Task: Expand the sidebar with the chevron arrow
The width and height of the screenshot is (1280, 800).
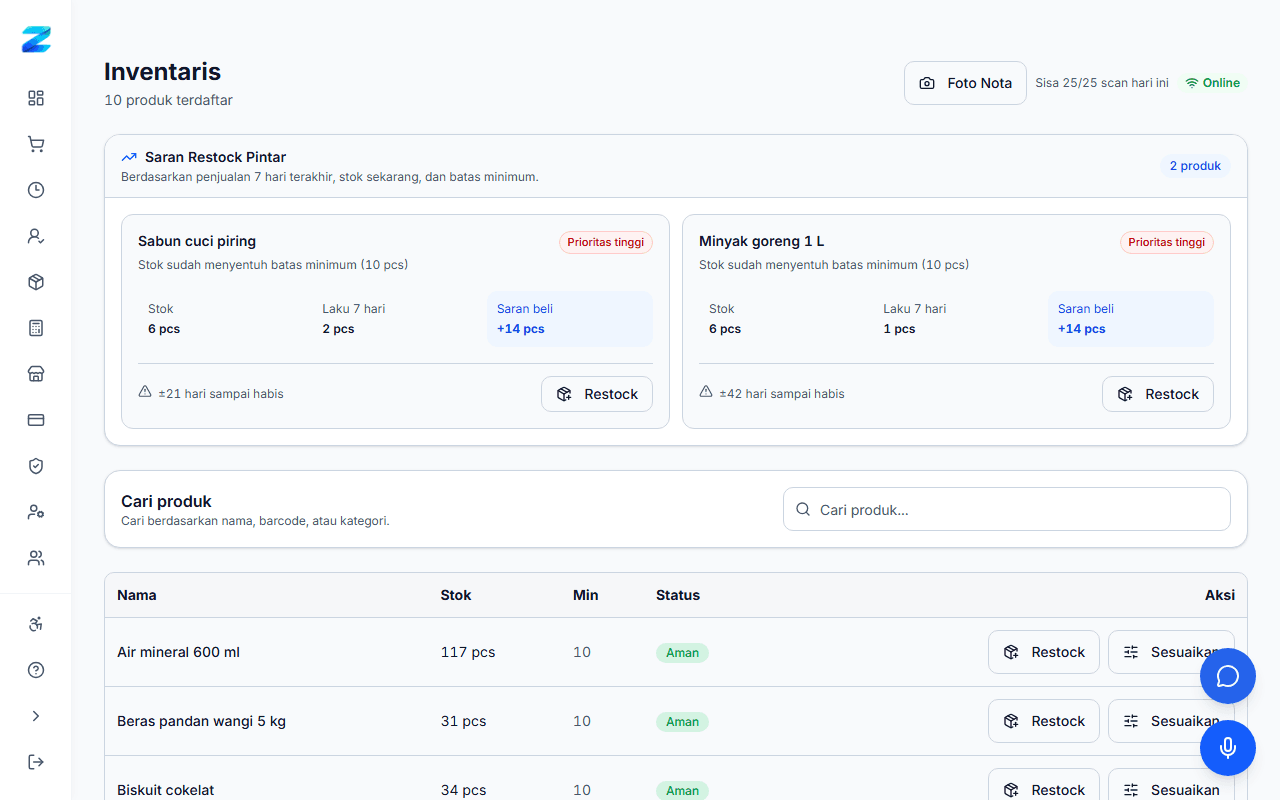Action: tap(36, 716)
